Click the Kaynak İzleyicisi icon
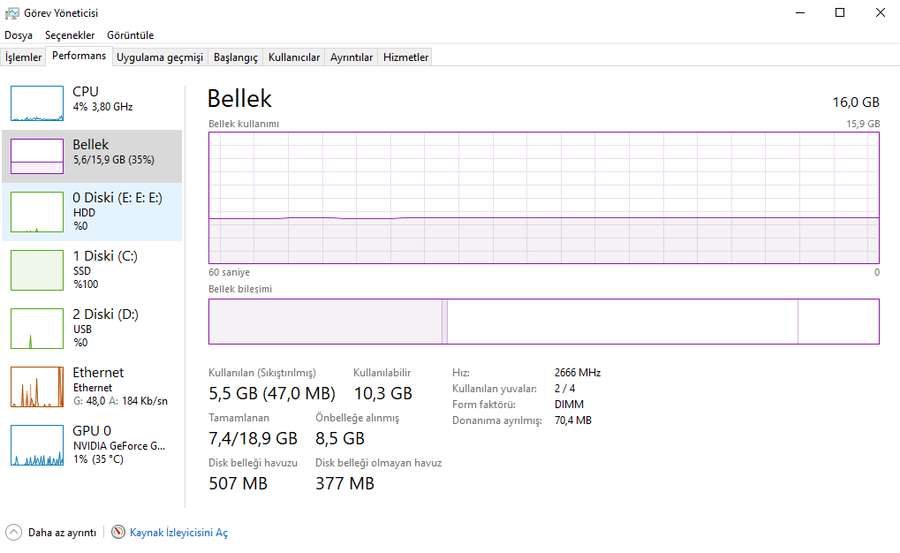900x553 pixels. click(x=119, y=533)
